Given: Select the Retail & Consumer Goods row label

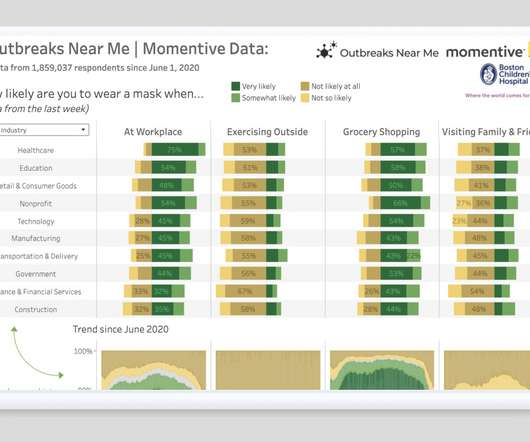Looking at the screenshot, I should tap(39, 186).
